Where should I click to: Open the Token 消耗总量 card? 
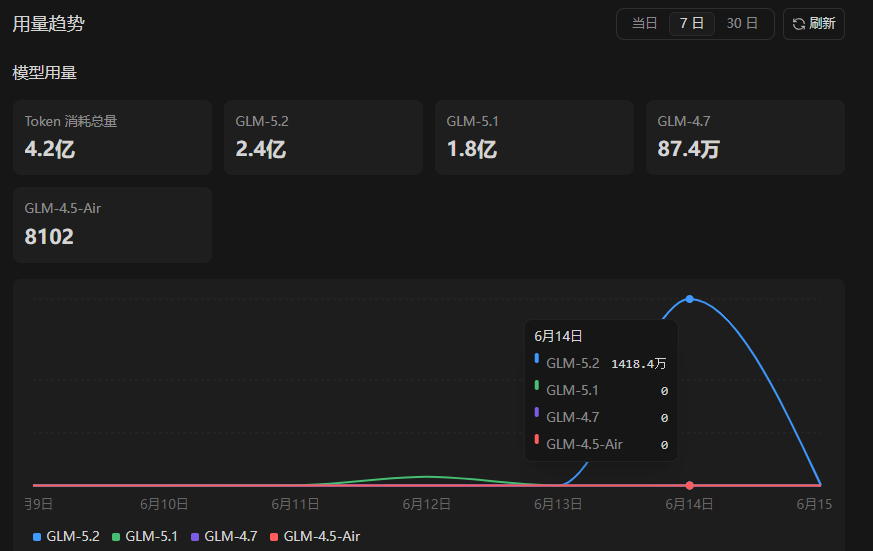click(112, 137)
